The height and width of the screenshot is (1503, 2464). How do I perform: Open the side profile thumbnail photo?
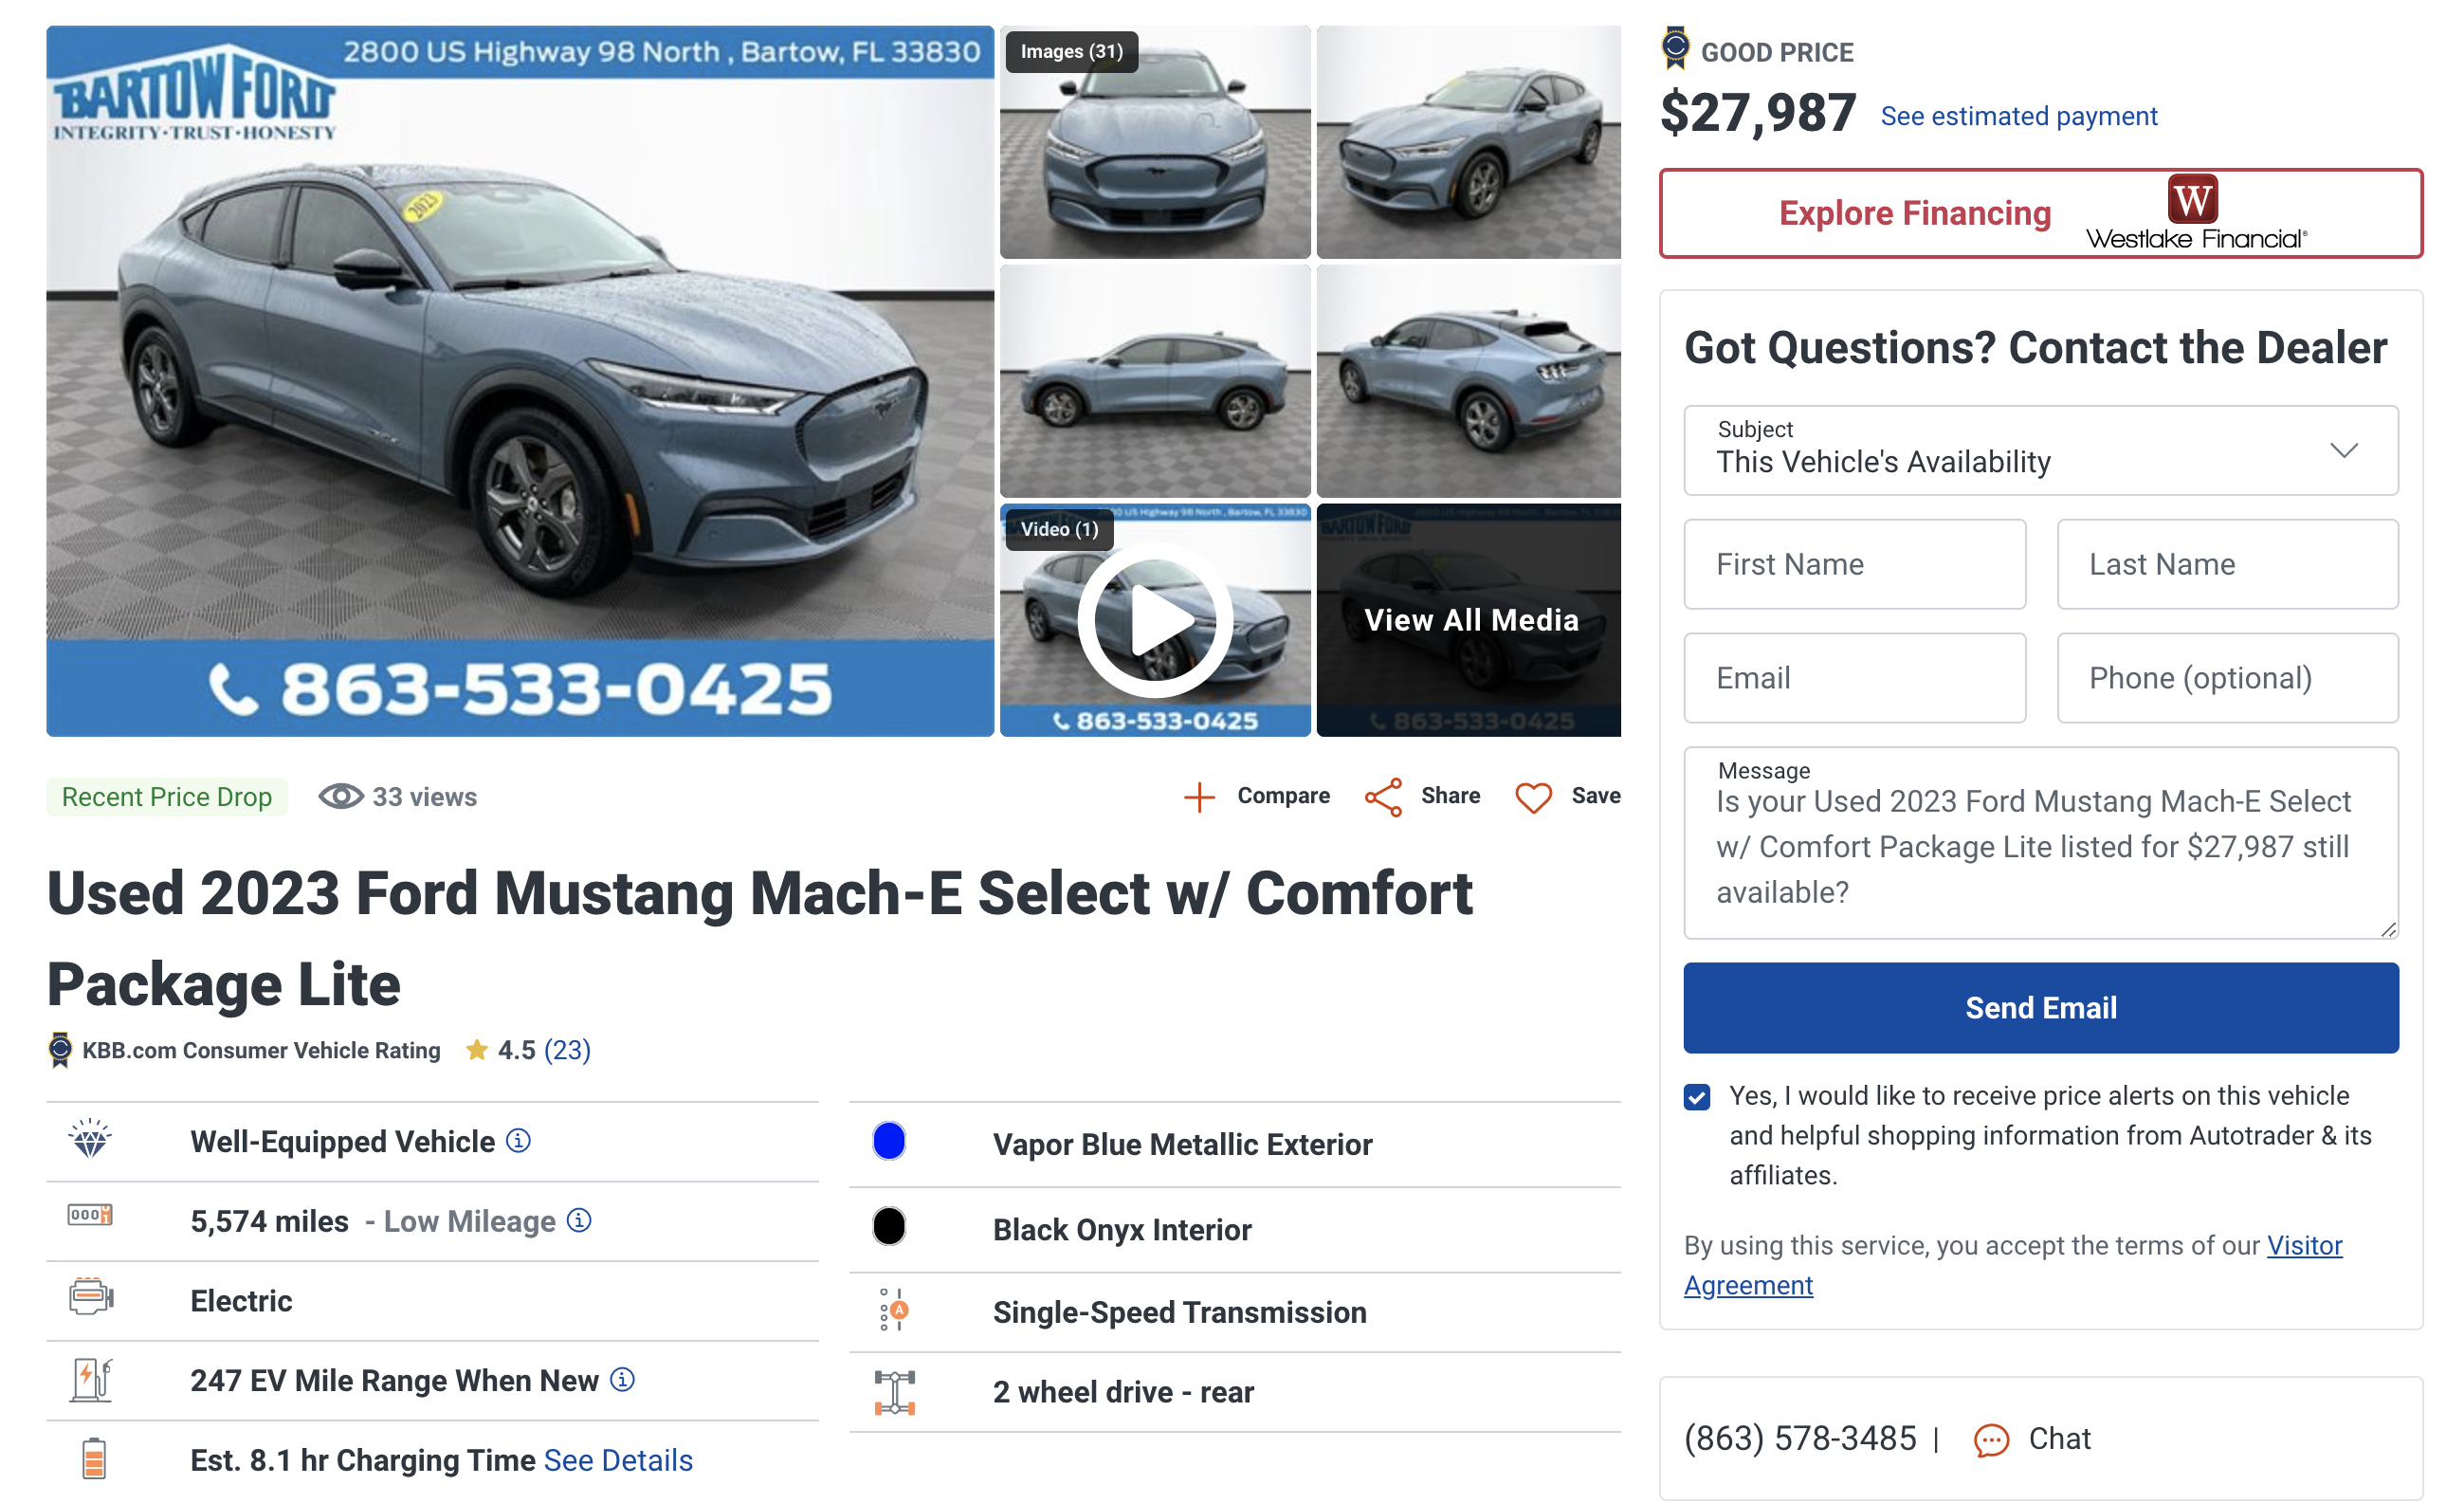pyautogui.click(x=1155, y=381)
